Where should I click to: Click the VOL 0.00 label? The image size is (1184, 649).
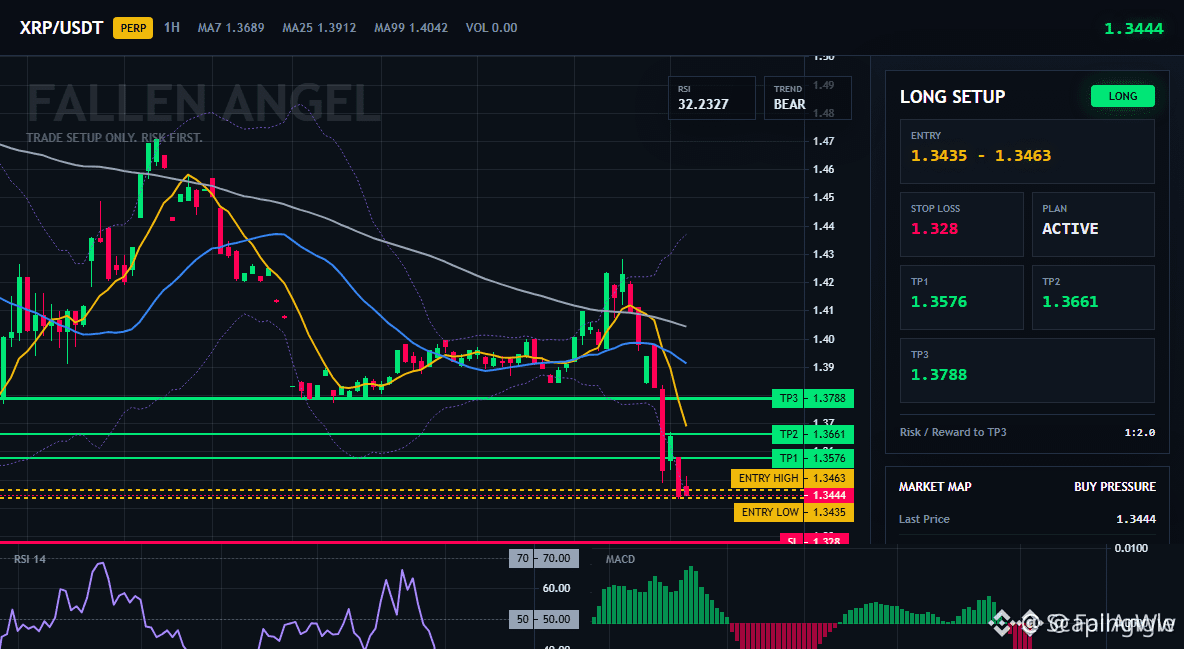492,28
